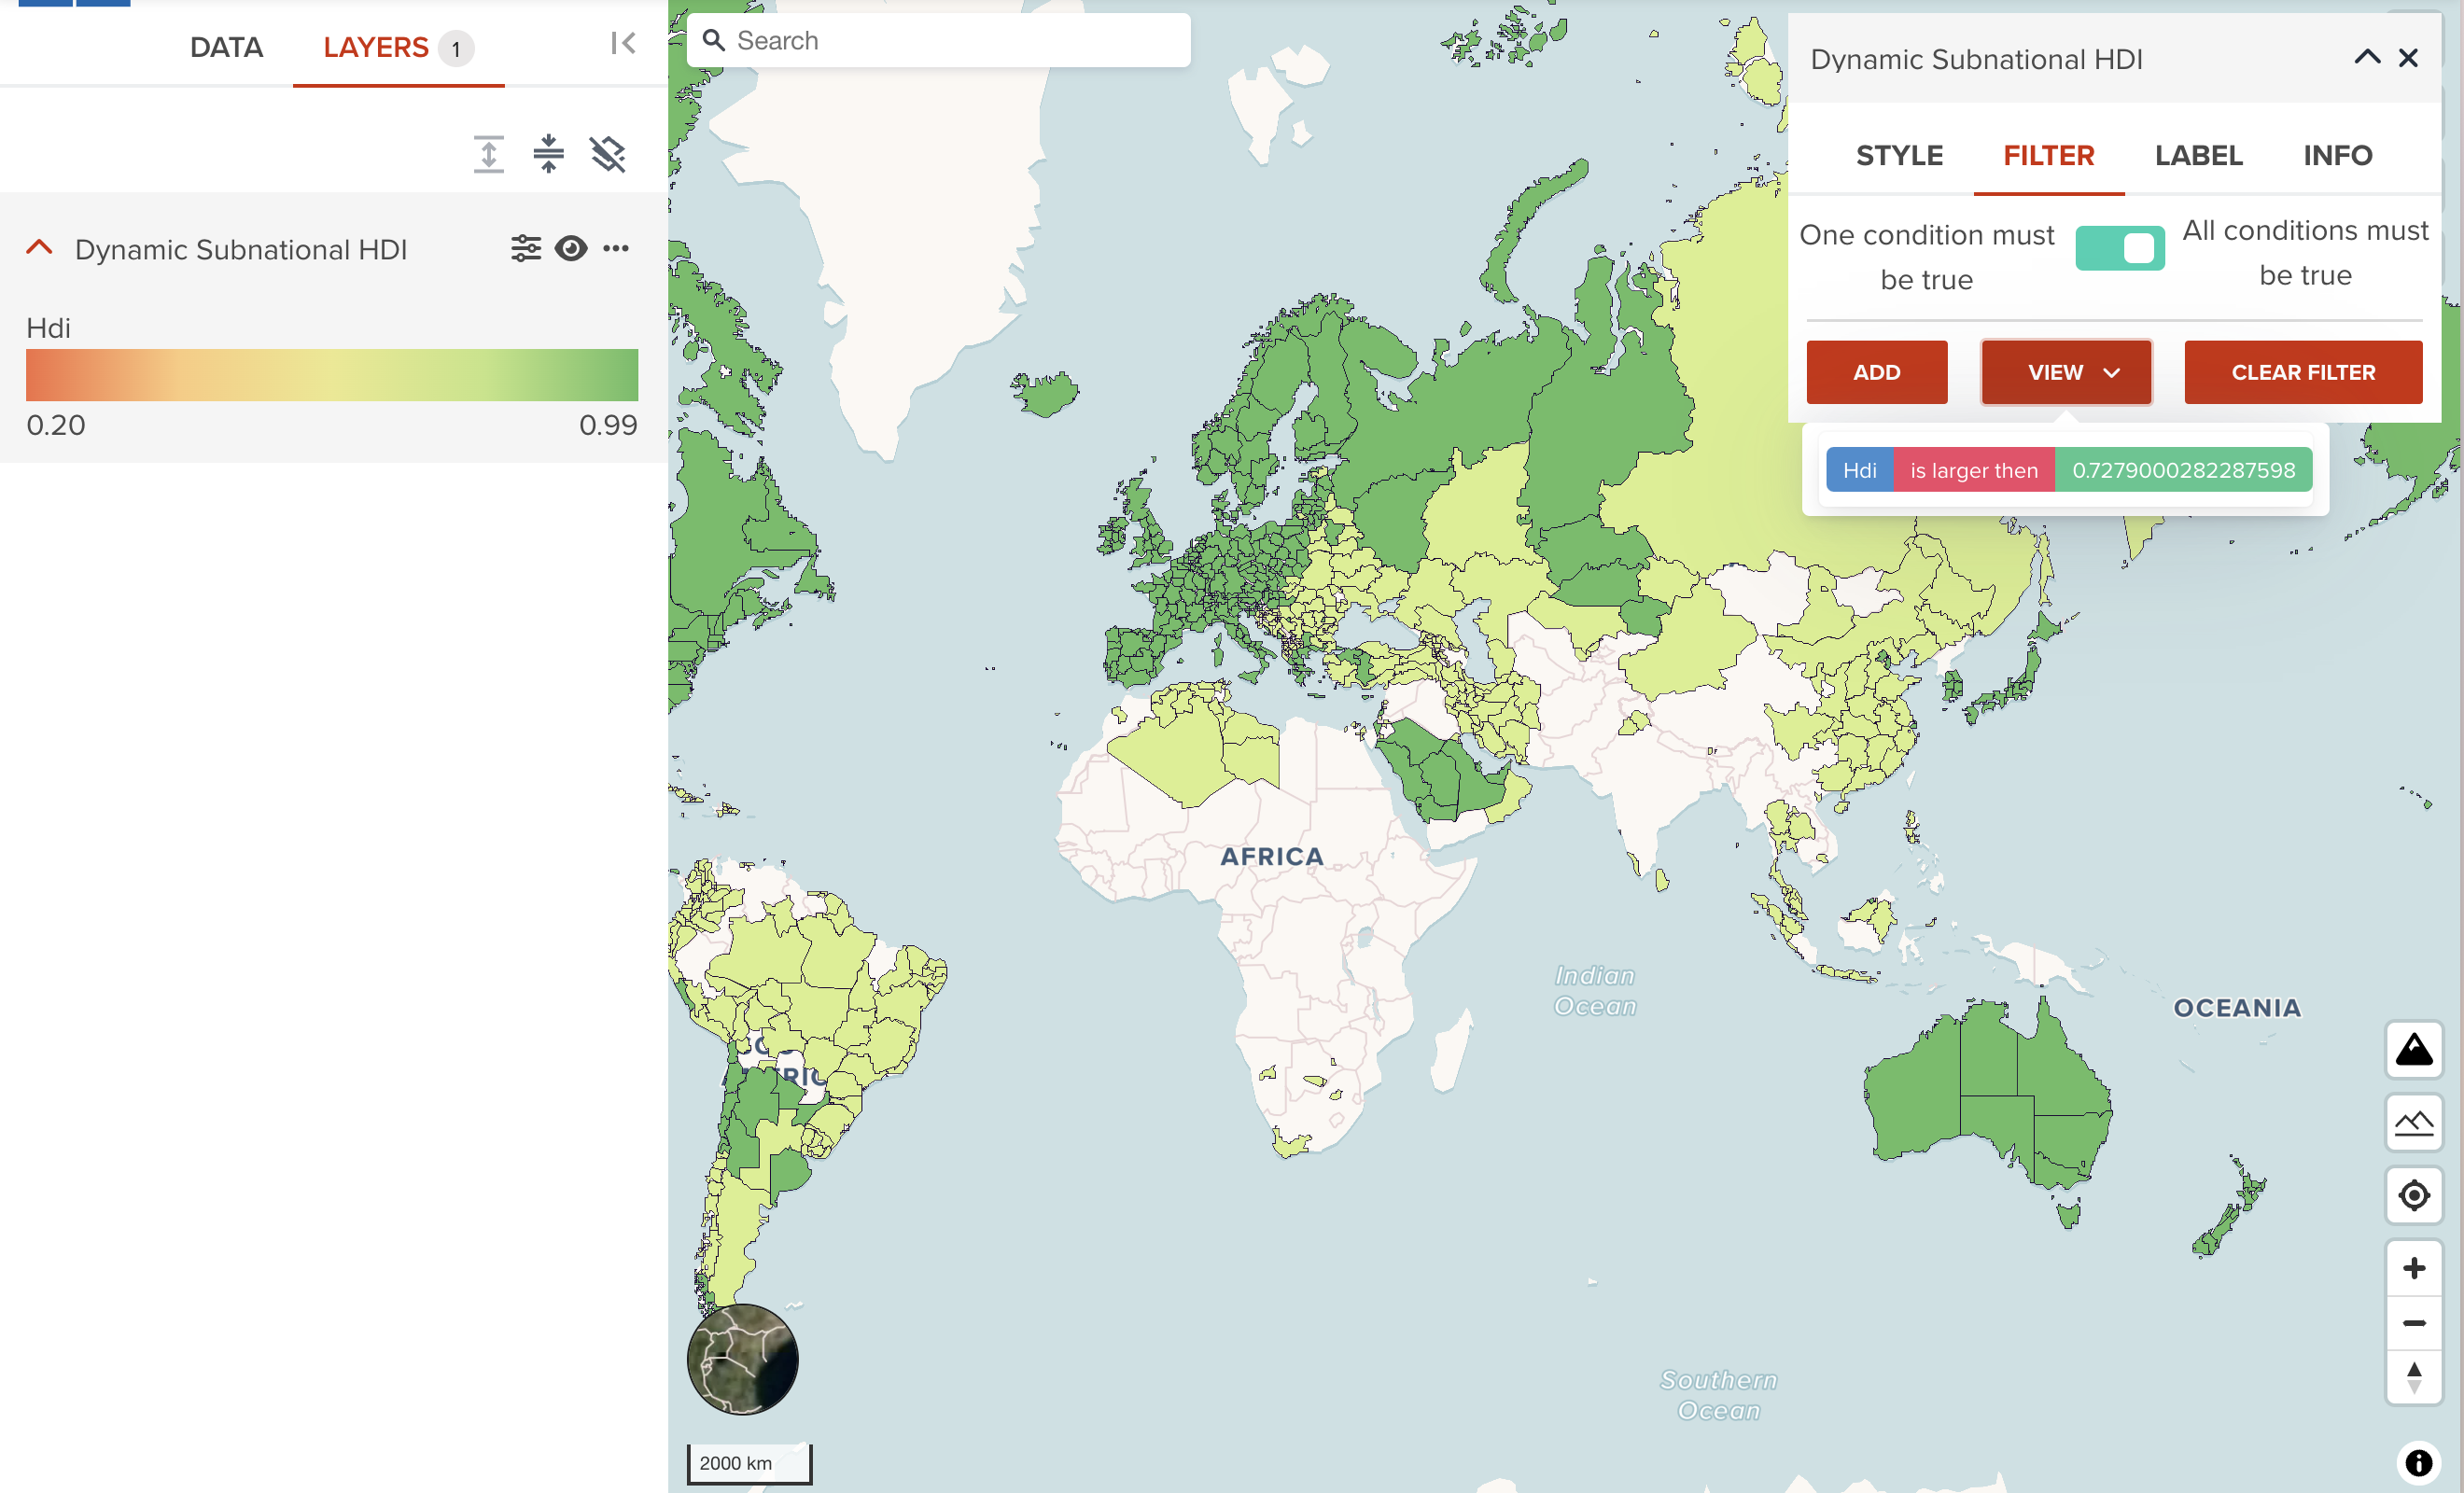Expand the VIEW dropdown button
The width and height of the screenshot is (2464, 1493).
point(2070,371)
